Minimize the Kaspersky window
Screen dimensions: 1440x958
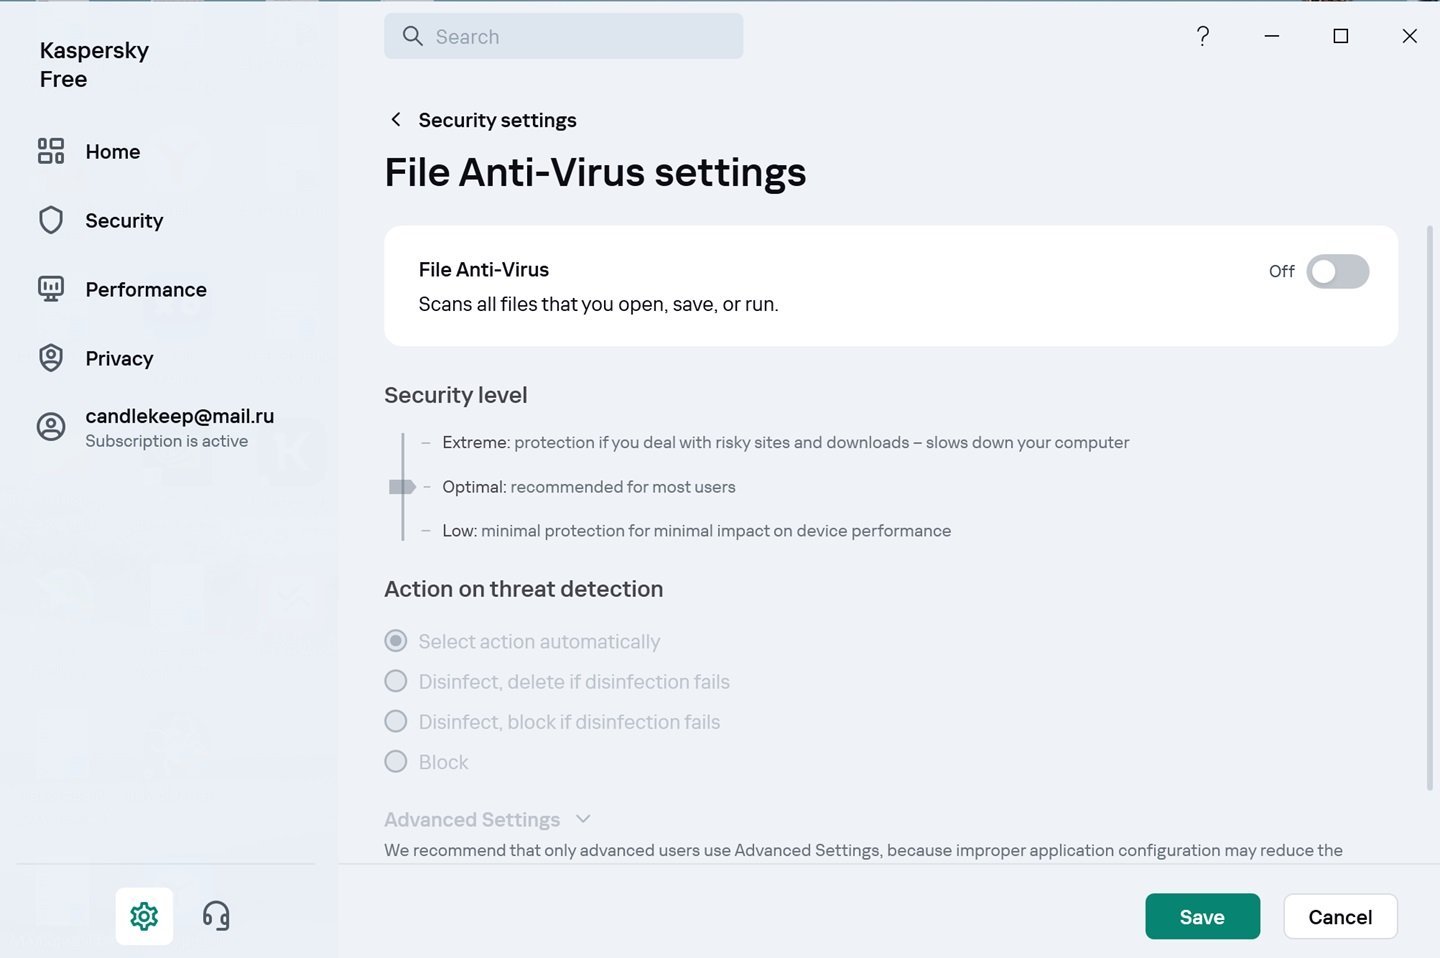(x=1272, y=36)
